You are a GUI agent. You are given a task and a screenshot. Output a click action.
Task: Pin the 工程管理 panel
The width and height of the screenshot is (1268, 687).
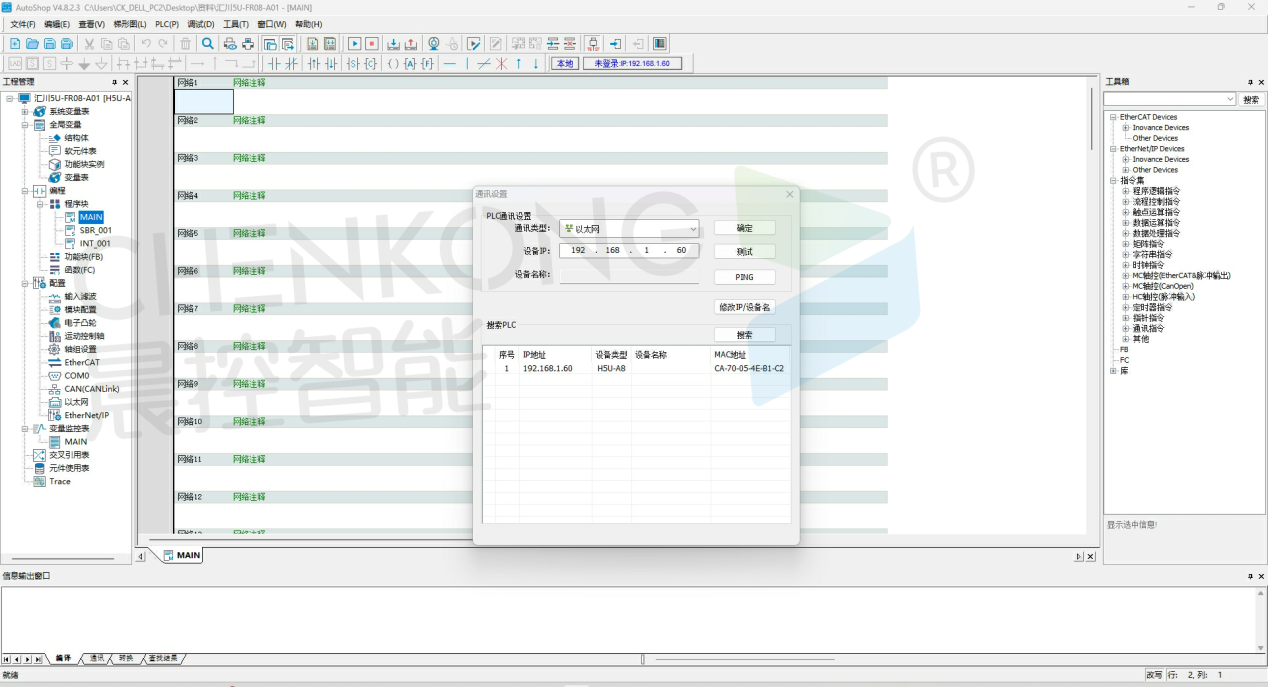tap(114, 82)
